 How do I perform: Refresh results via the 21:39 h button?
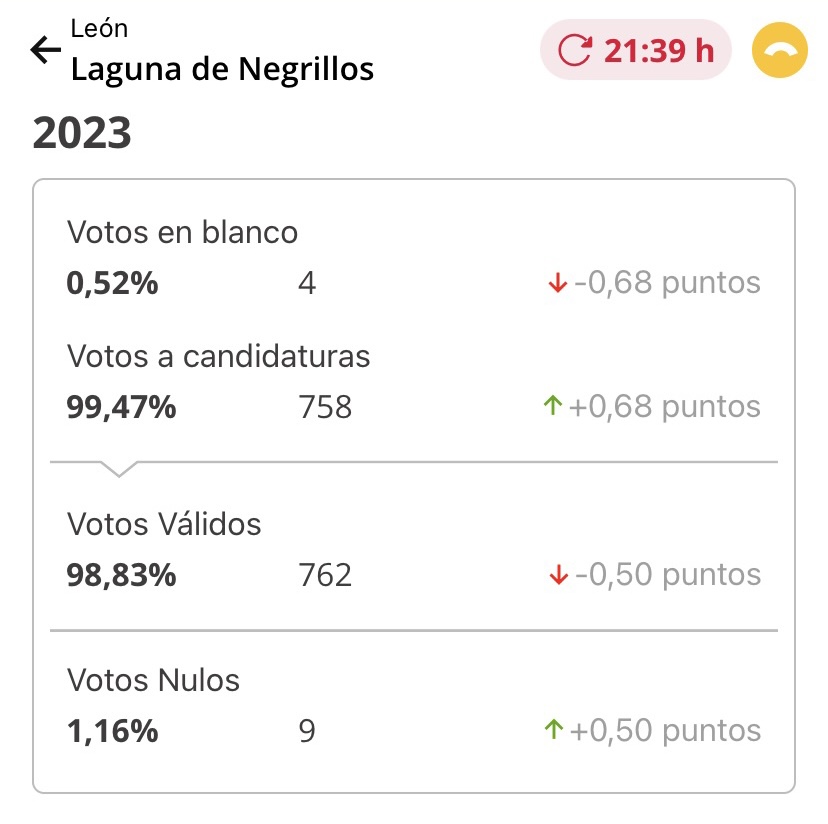(x=635, y=50)
